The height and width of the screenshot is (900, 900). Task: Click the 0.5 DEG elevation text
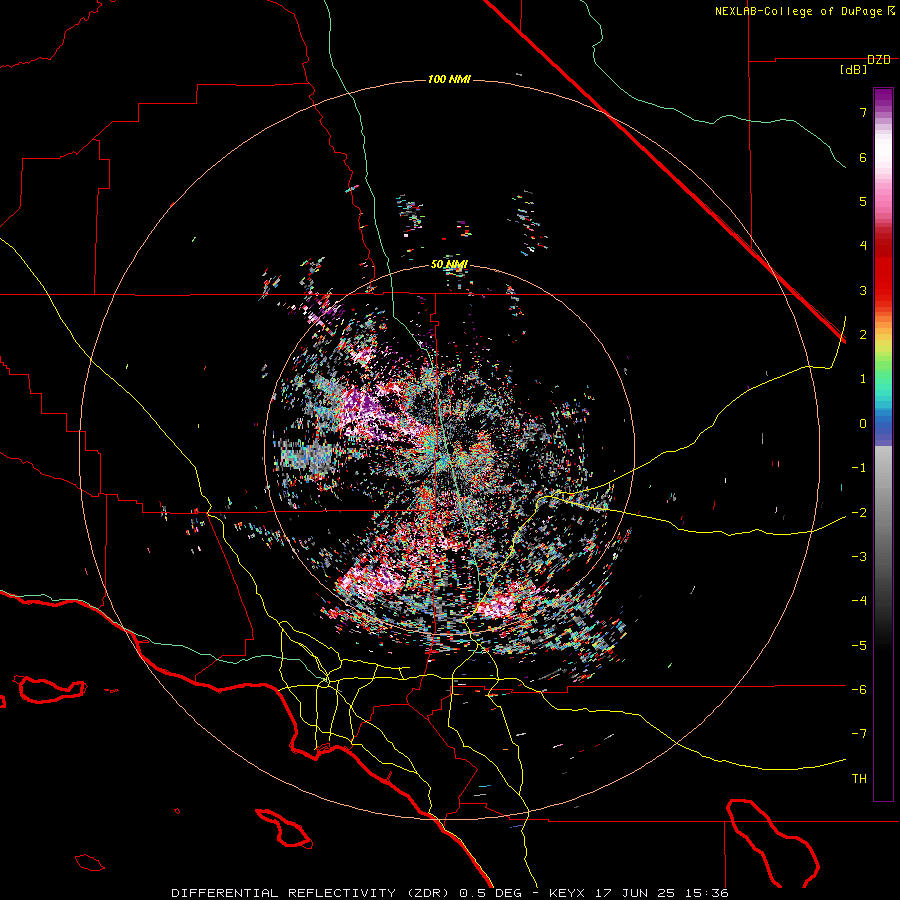coord(490,893)
